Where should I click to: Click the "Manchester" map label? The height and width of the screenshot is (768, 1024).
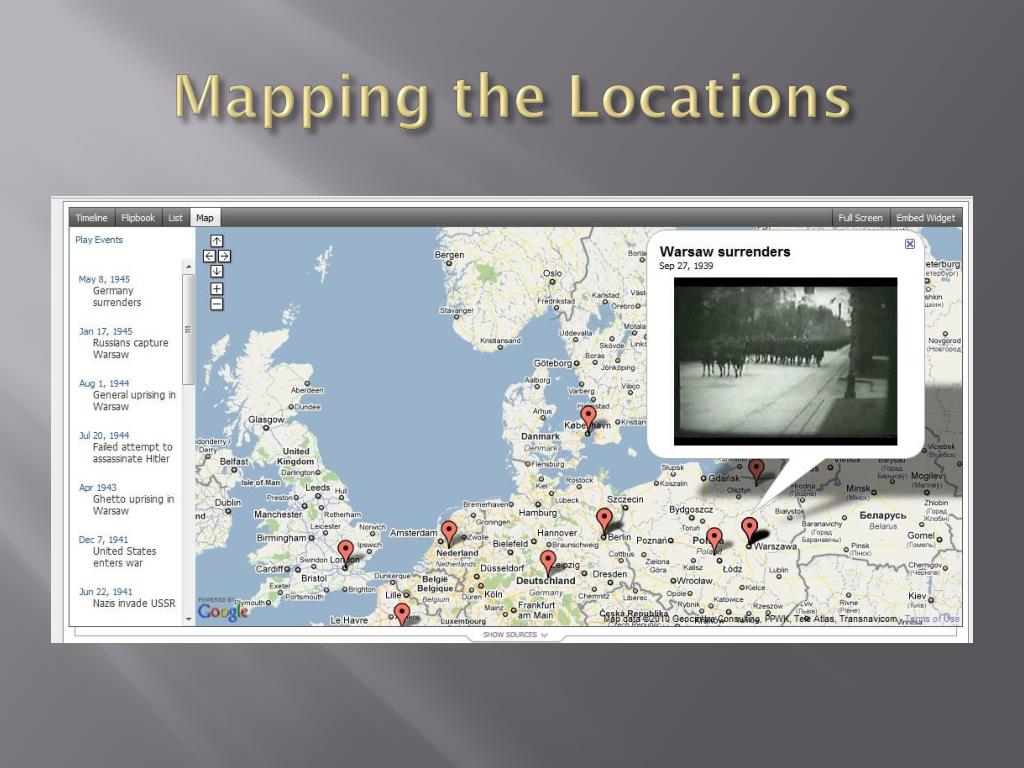tap(278, 514)
